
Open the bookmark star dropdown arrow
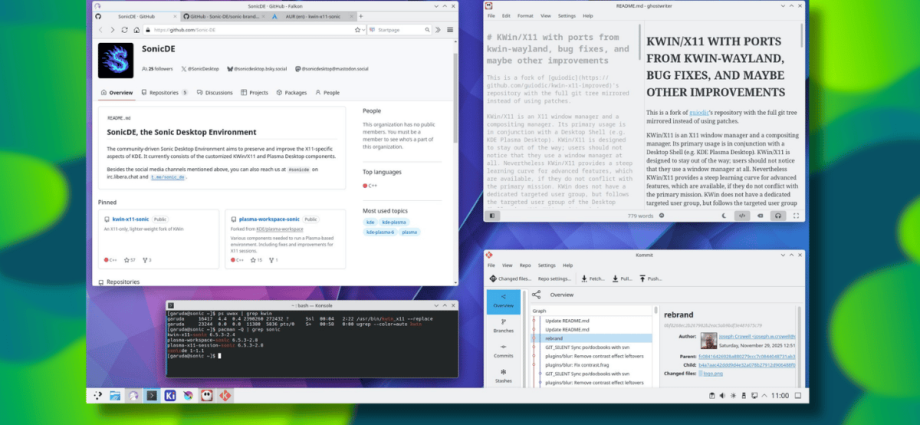(363, 30)
